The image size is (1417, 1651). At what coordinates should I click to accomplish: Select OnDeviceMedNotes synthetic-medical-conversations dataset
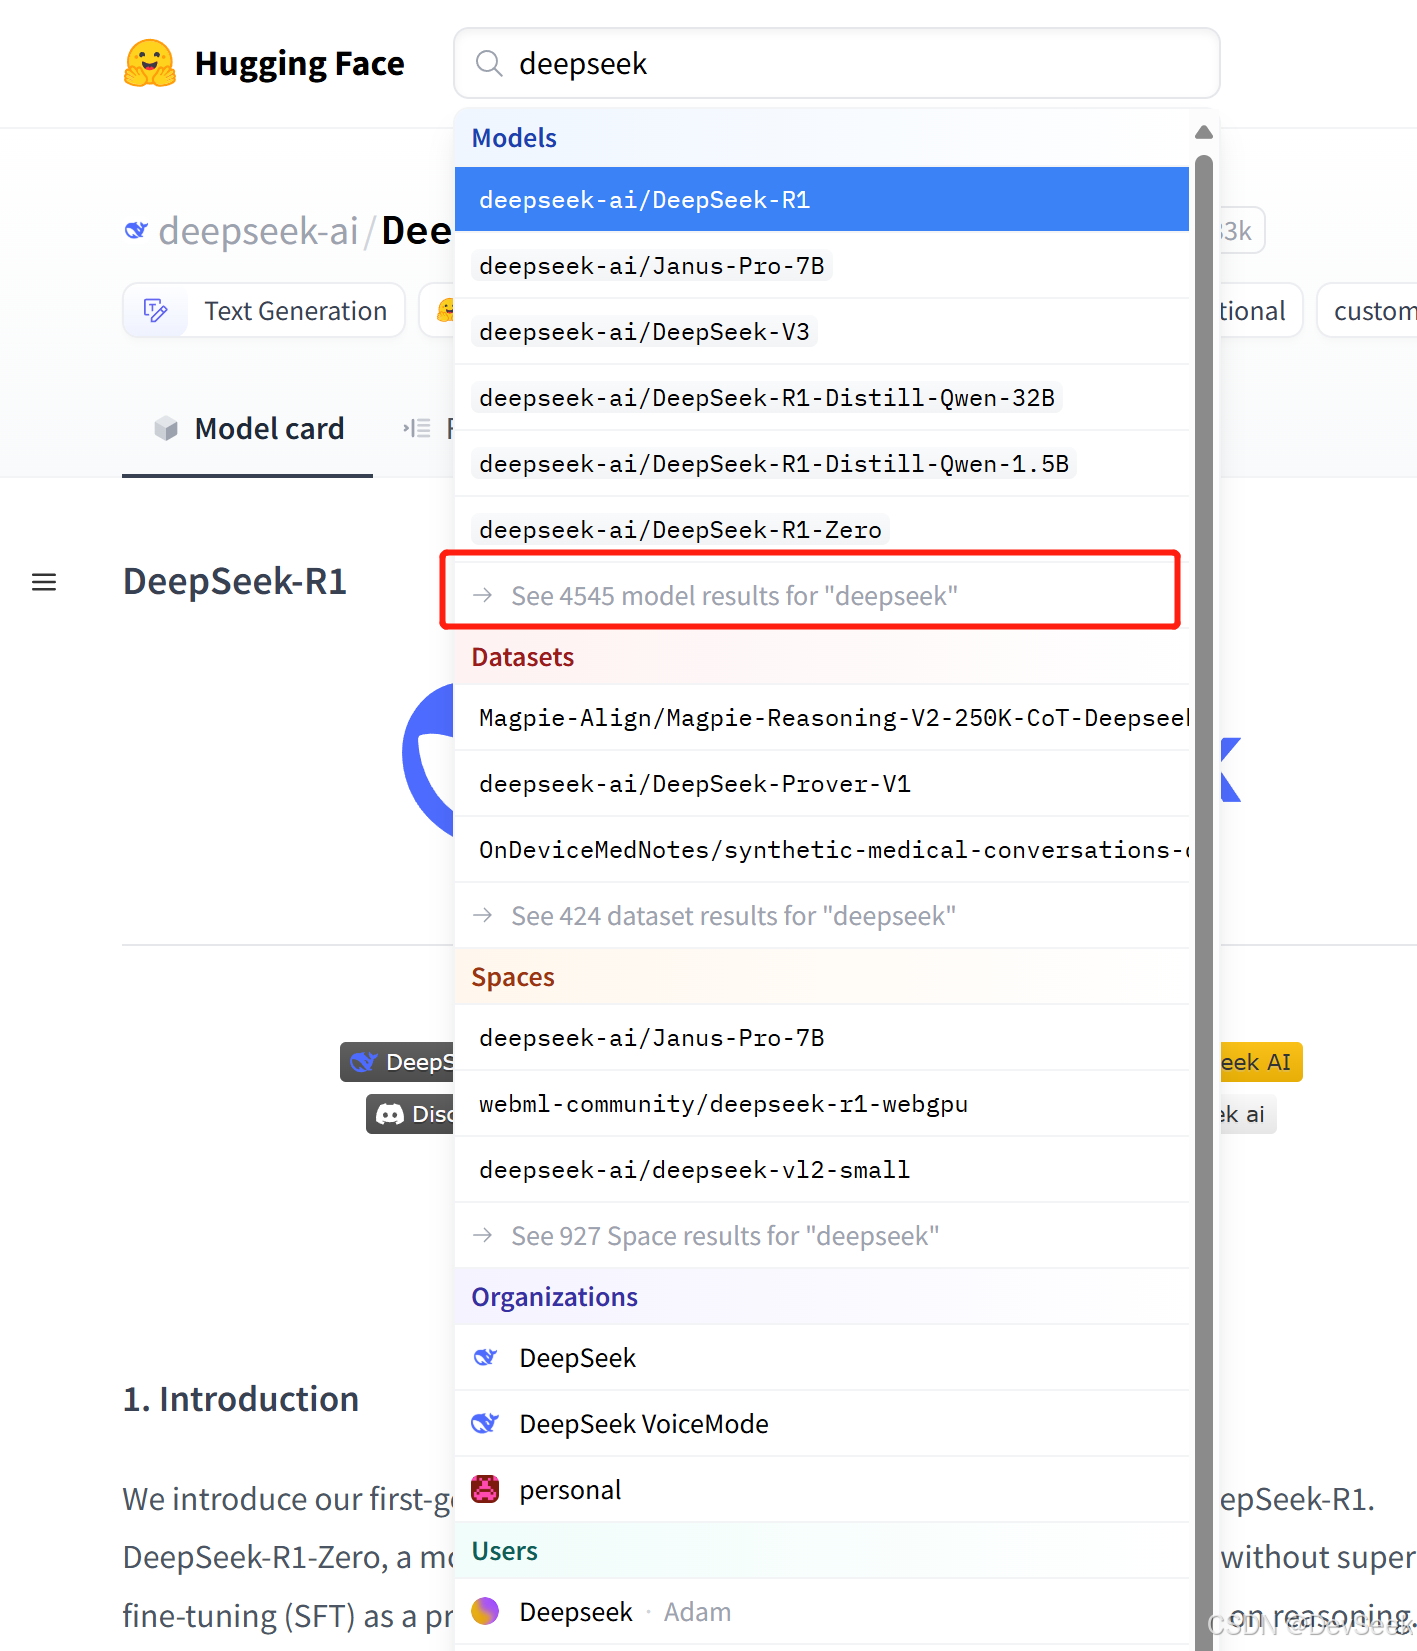[x=822, y=849]
